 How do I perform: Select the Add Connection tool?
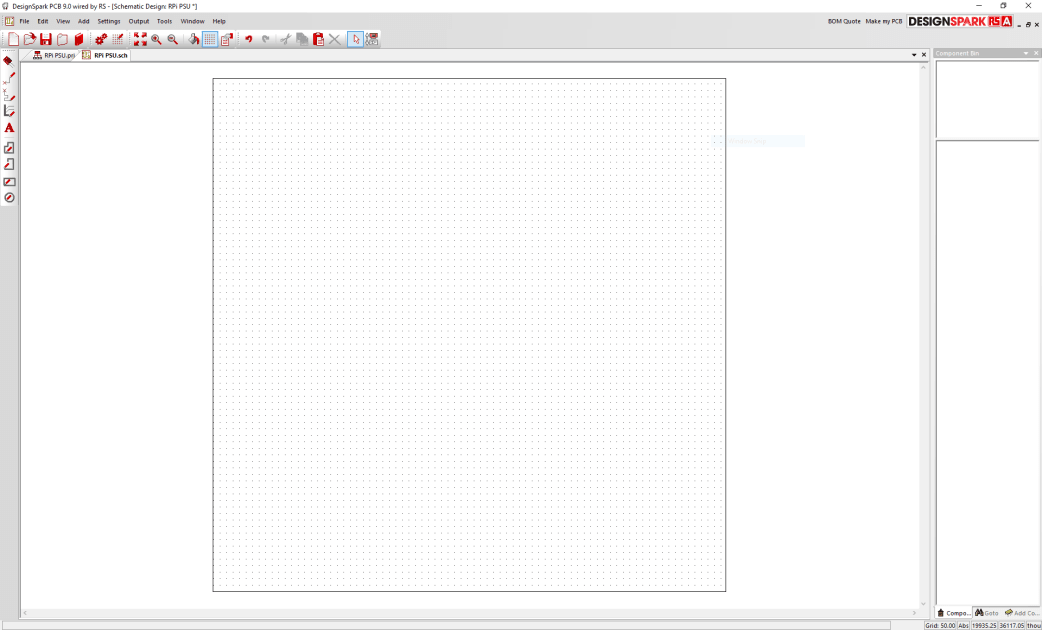point(9,78)
